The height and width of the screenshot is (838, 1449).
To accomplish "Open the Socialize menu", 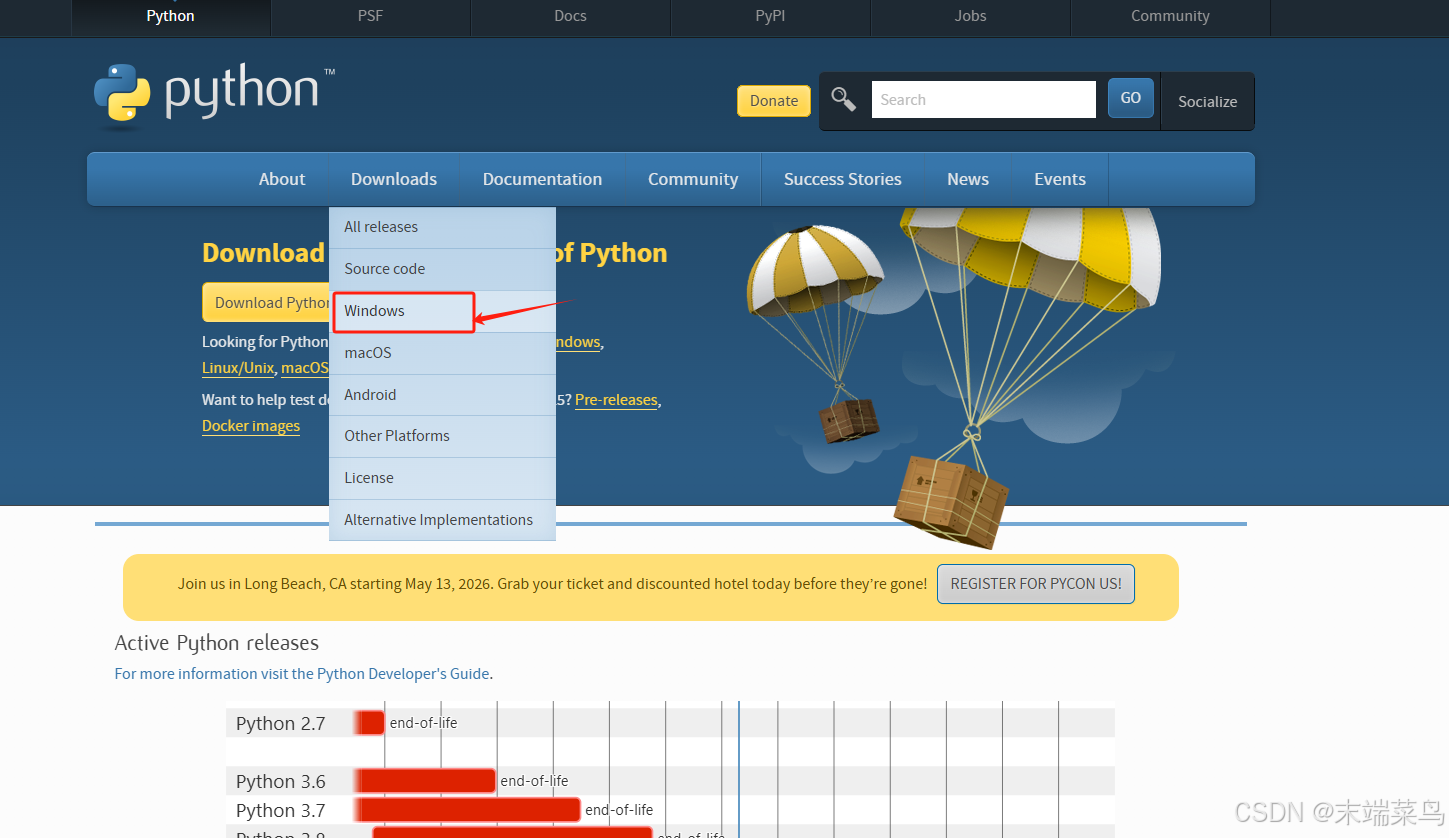I will click(x=1207, y=101).
